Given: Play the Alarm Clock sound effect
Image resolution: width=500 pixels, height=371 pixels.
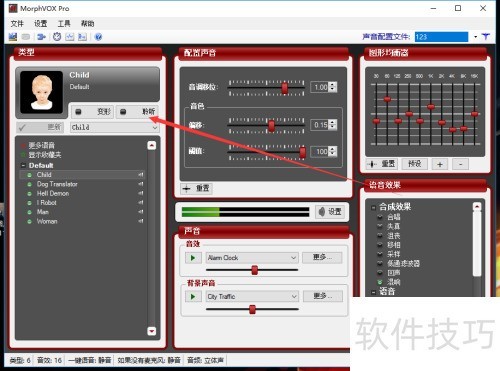Looking at the screenshot, I should [193, 258].
